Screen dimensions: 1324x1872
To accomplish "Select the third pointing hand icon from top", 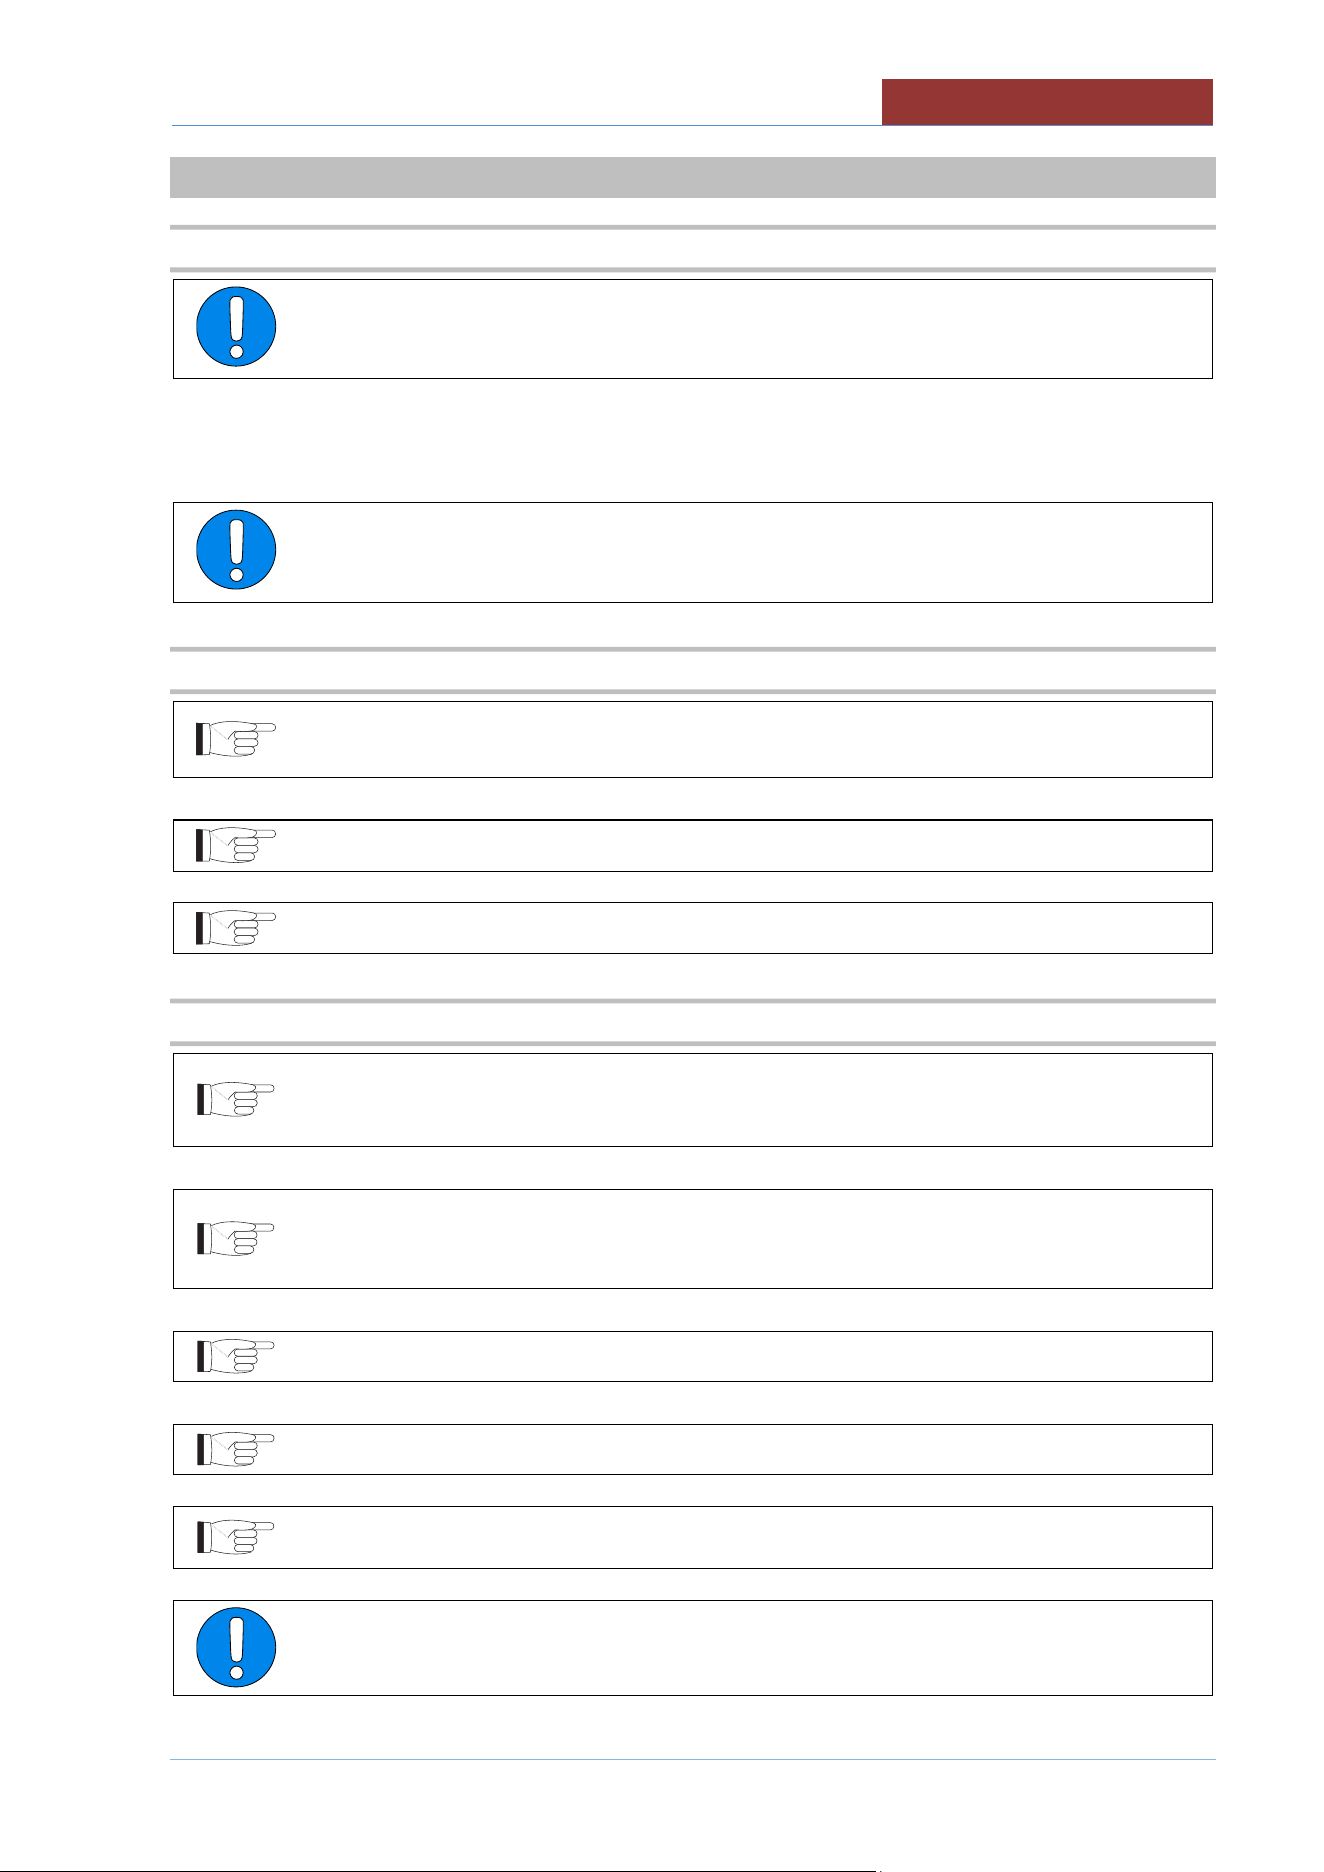I will [235, 928].
